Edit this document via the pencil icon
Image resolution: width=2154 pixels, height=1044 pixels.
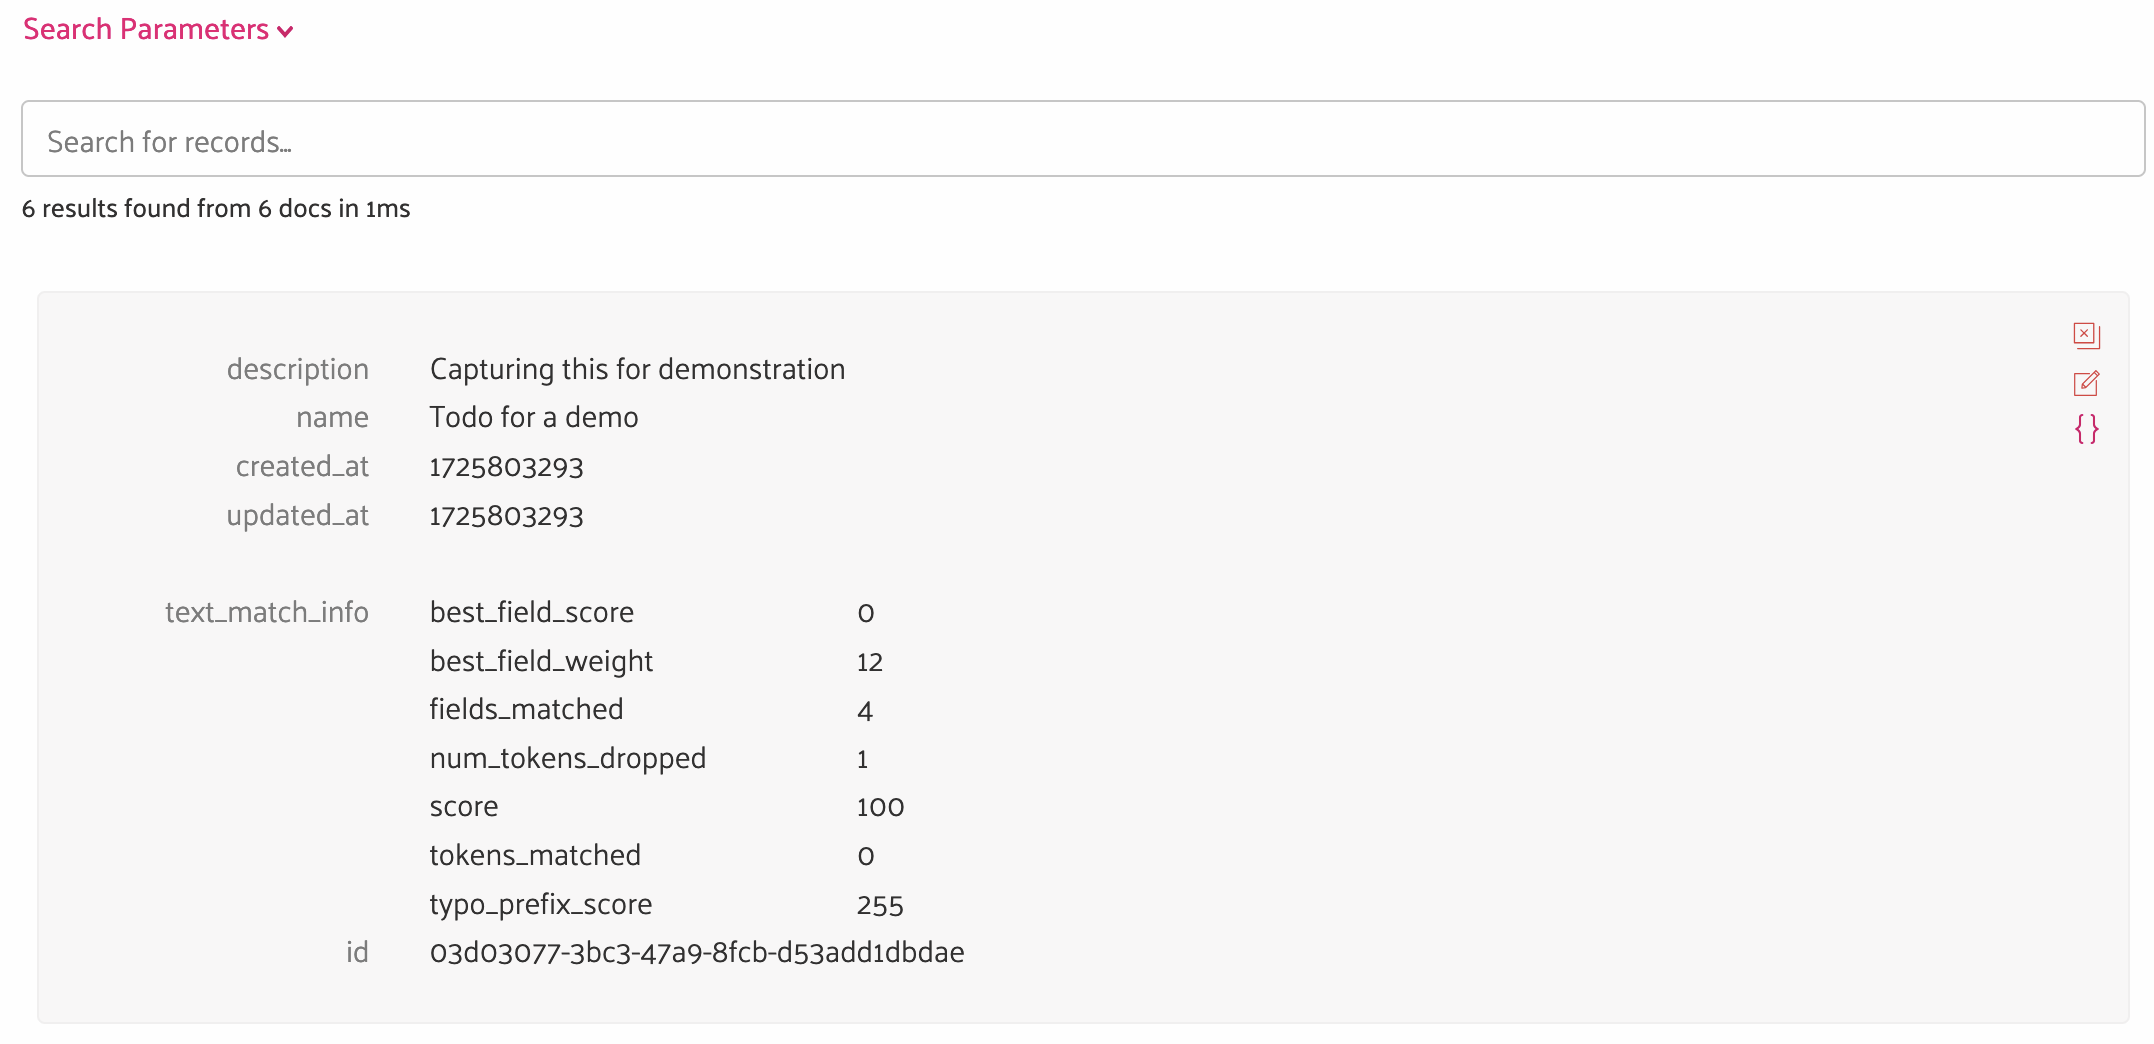point(2086,383)
